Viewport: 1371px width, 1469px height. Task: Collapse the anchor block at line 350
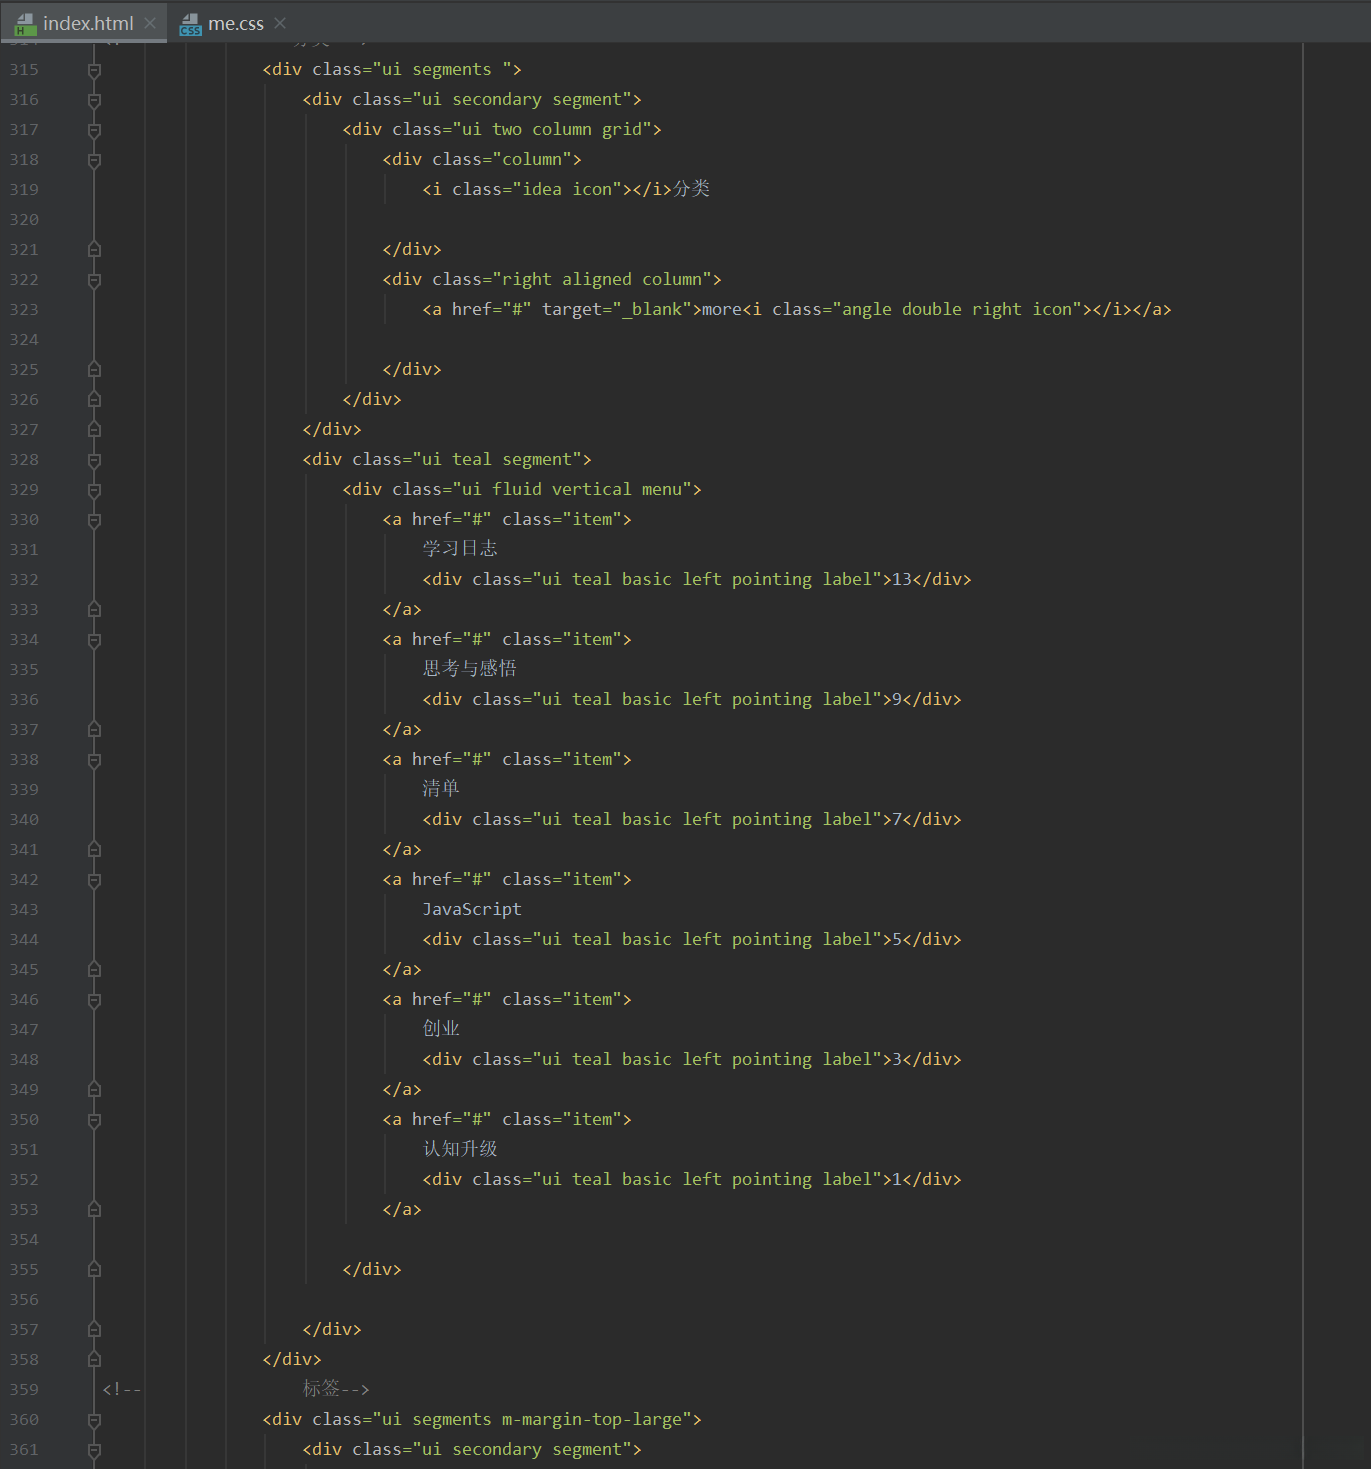click(94, 1120)
